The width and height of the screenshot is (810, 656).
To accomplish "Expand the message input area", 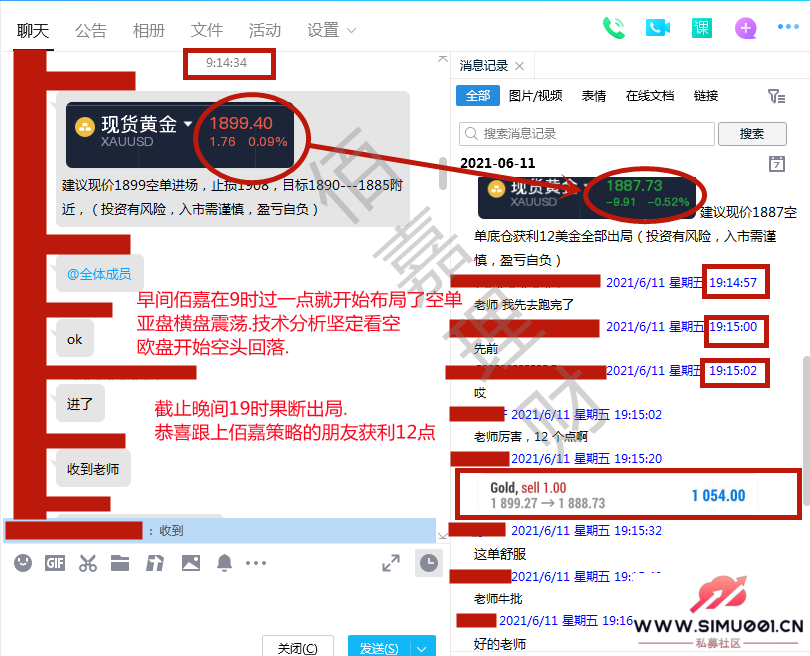I will coord(391,563).
